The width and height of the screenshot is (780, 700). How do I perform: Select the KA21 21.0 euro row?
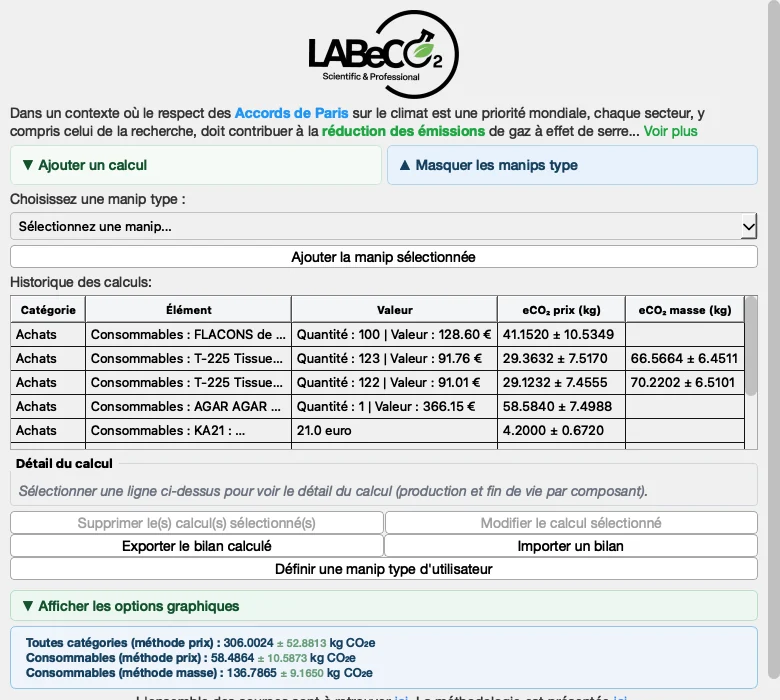tap(377, 430)
